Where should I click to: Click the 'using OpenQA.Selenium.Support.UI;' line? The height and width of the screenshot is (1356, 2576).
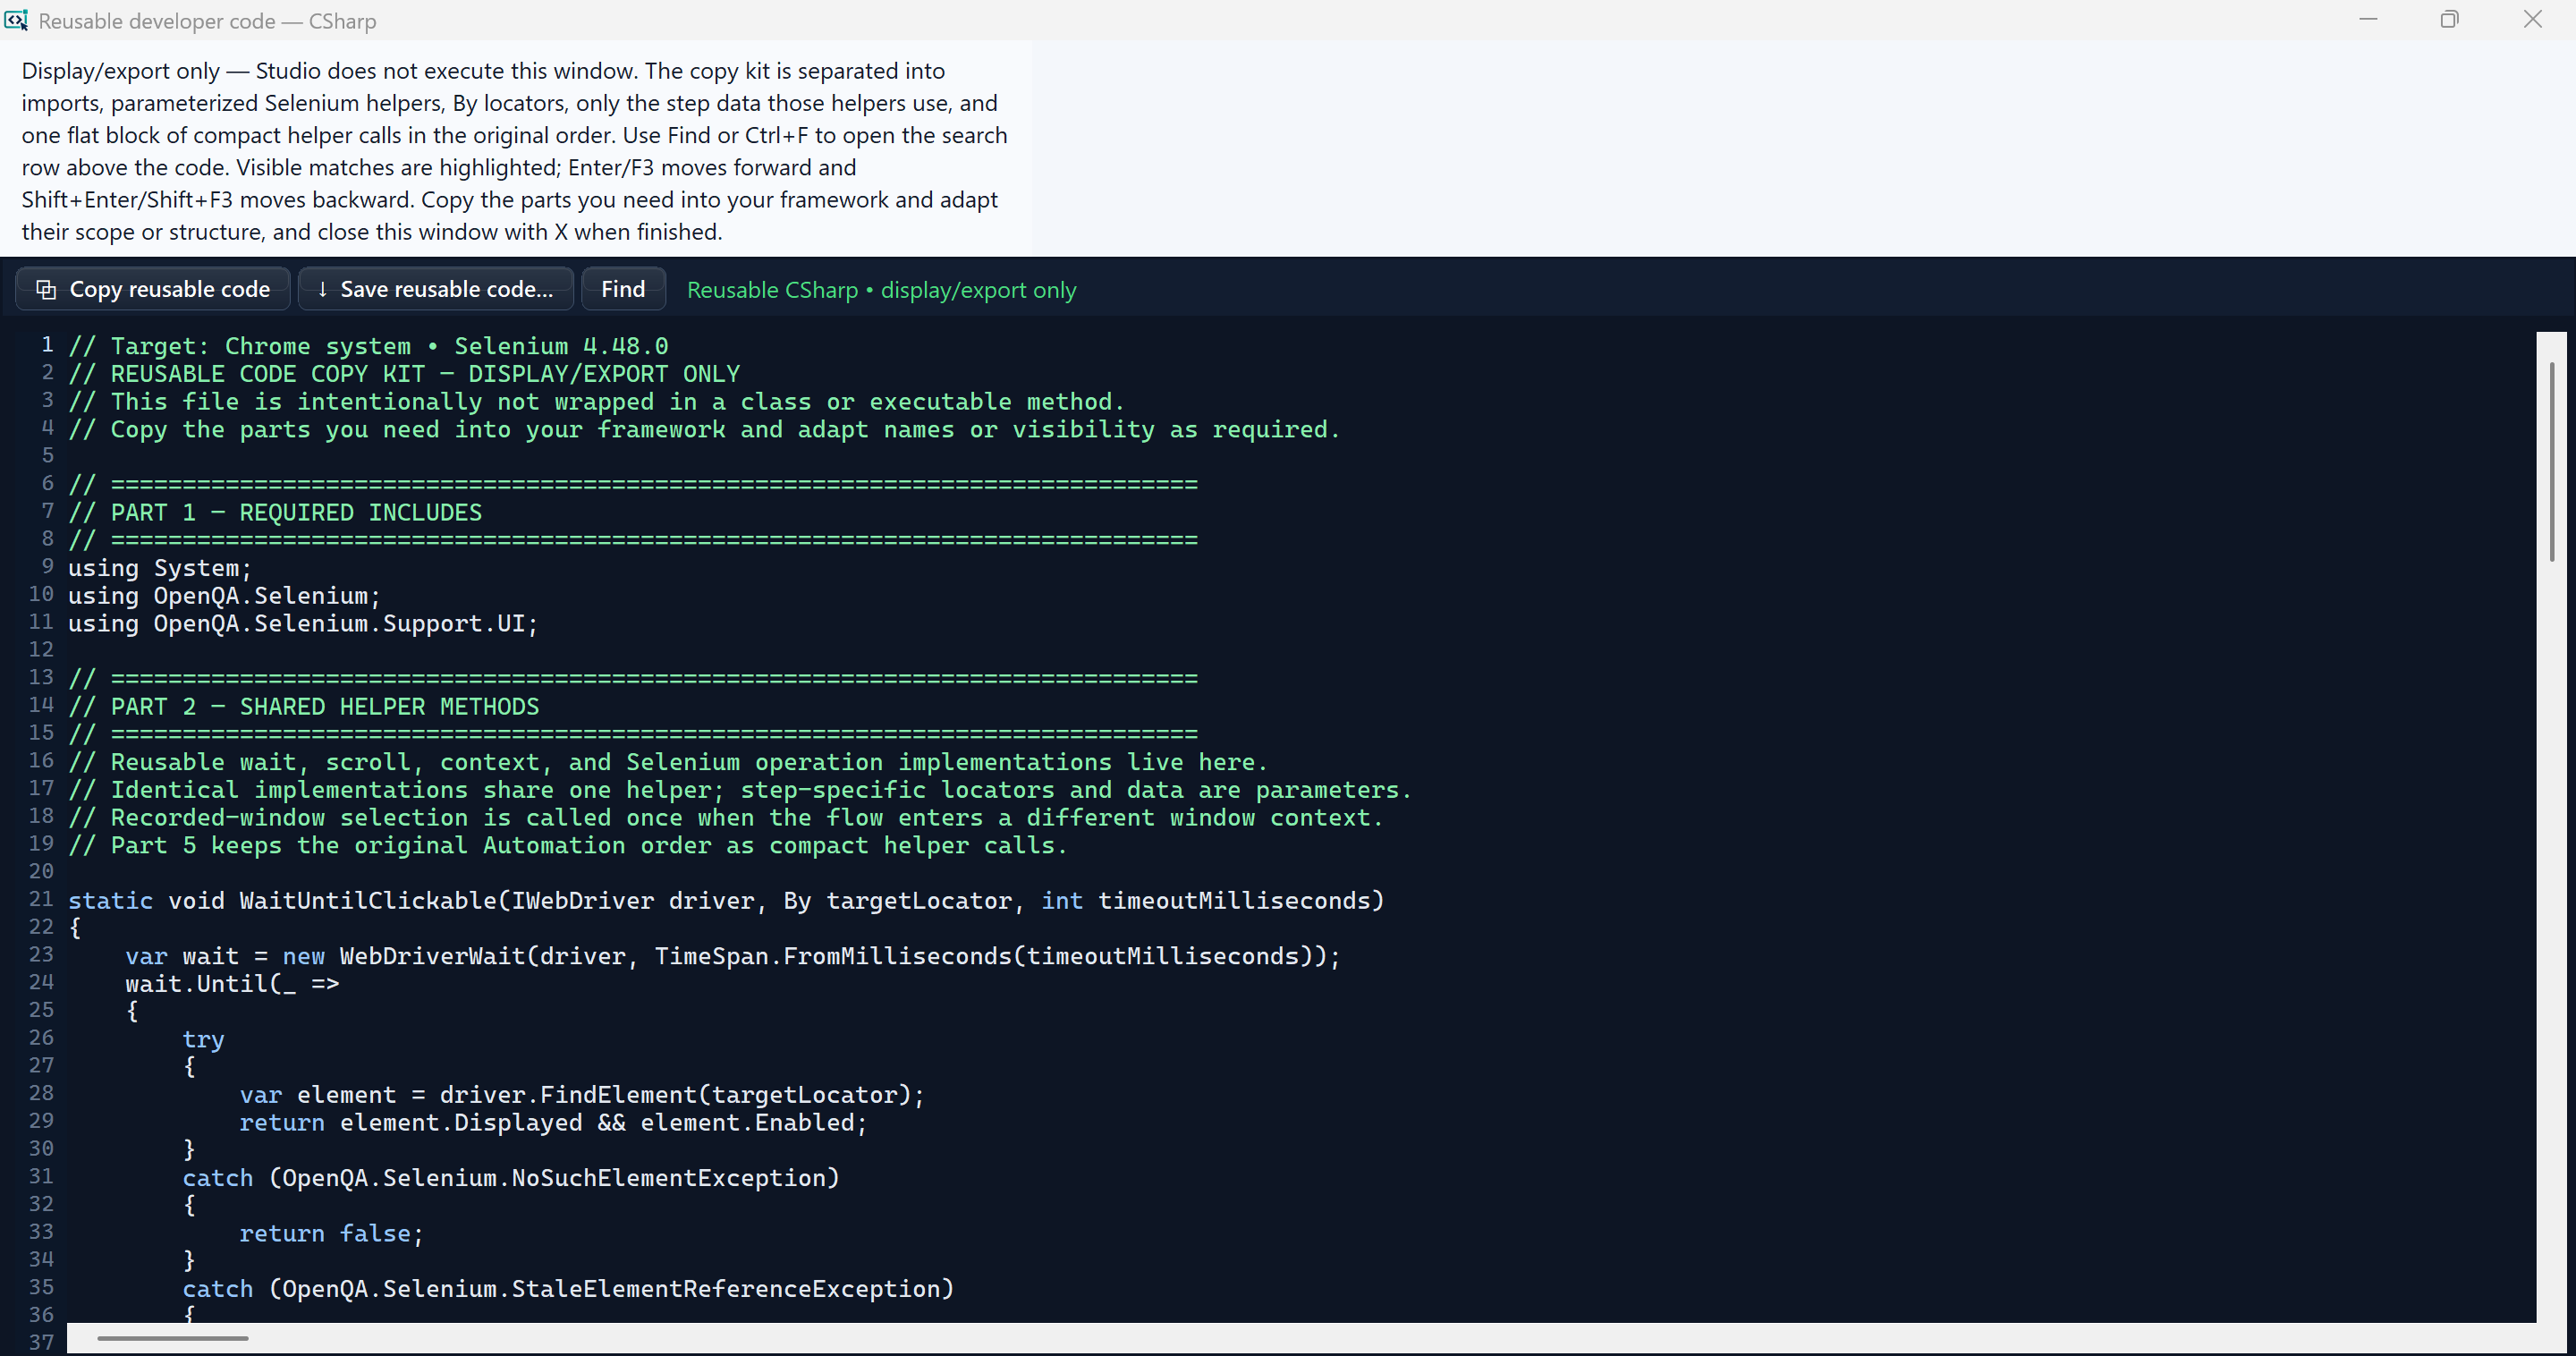303,624
